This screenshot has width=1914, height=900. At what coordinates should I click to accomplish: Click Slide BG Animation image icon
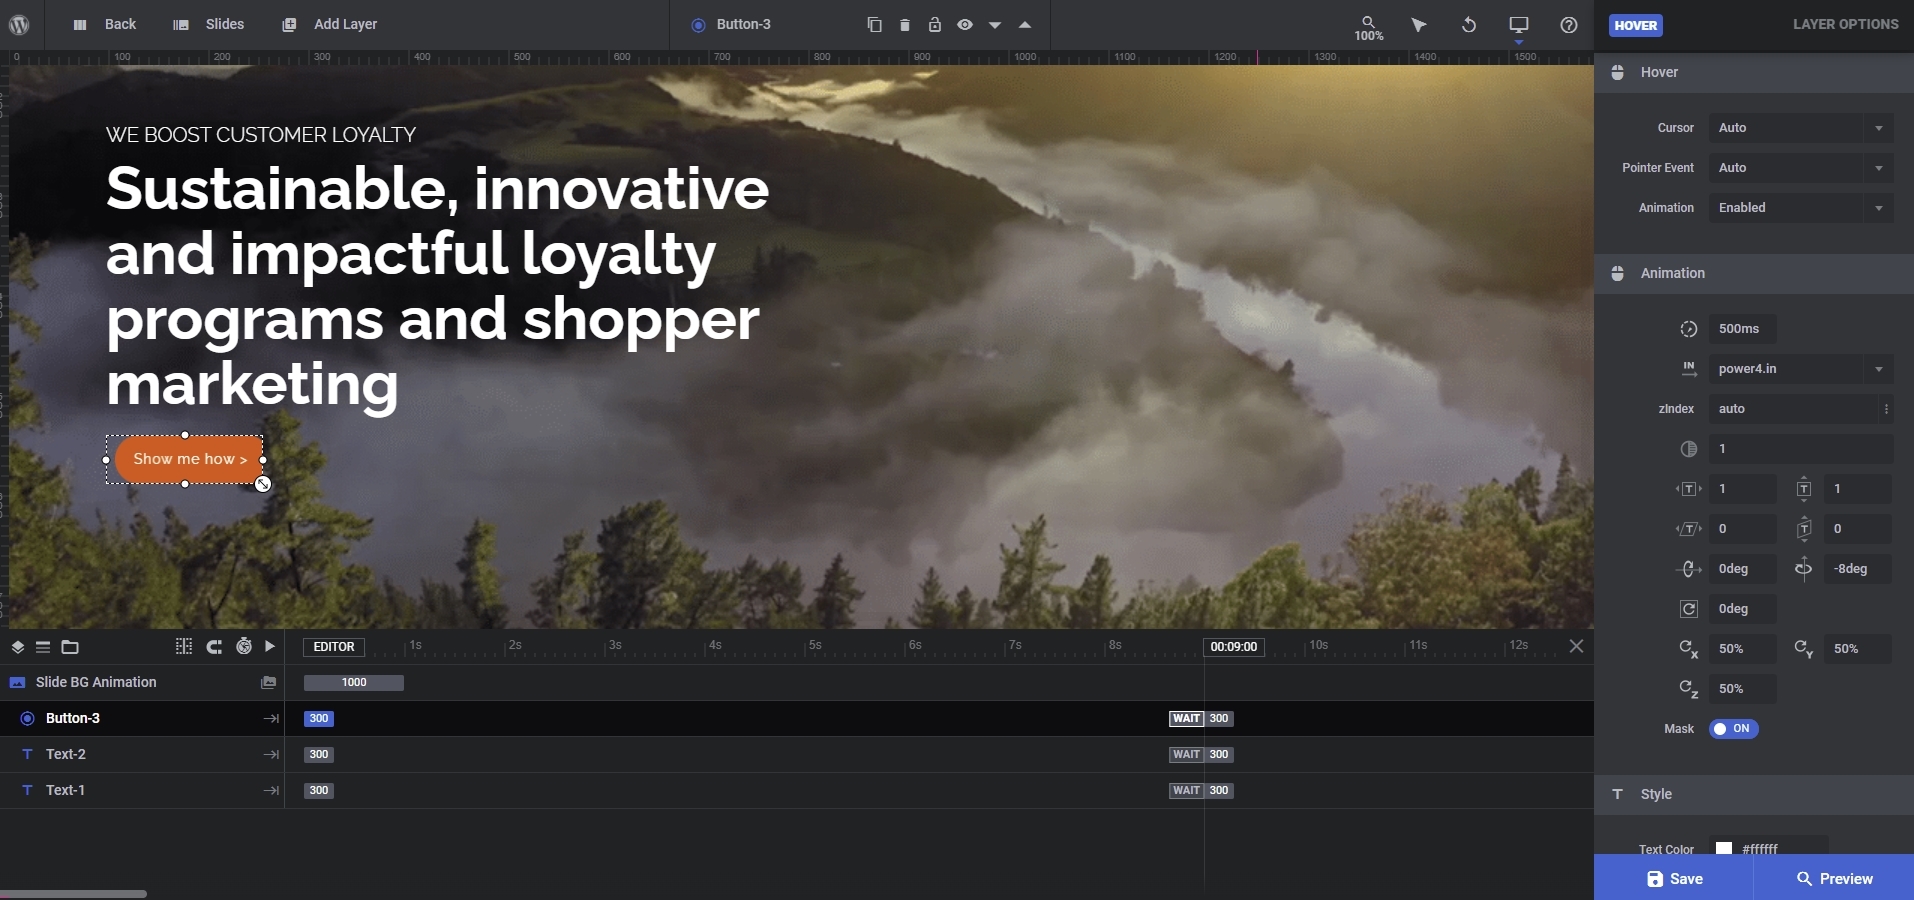tap(268, 683)
